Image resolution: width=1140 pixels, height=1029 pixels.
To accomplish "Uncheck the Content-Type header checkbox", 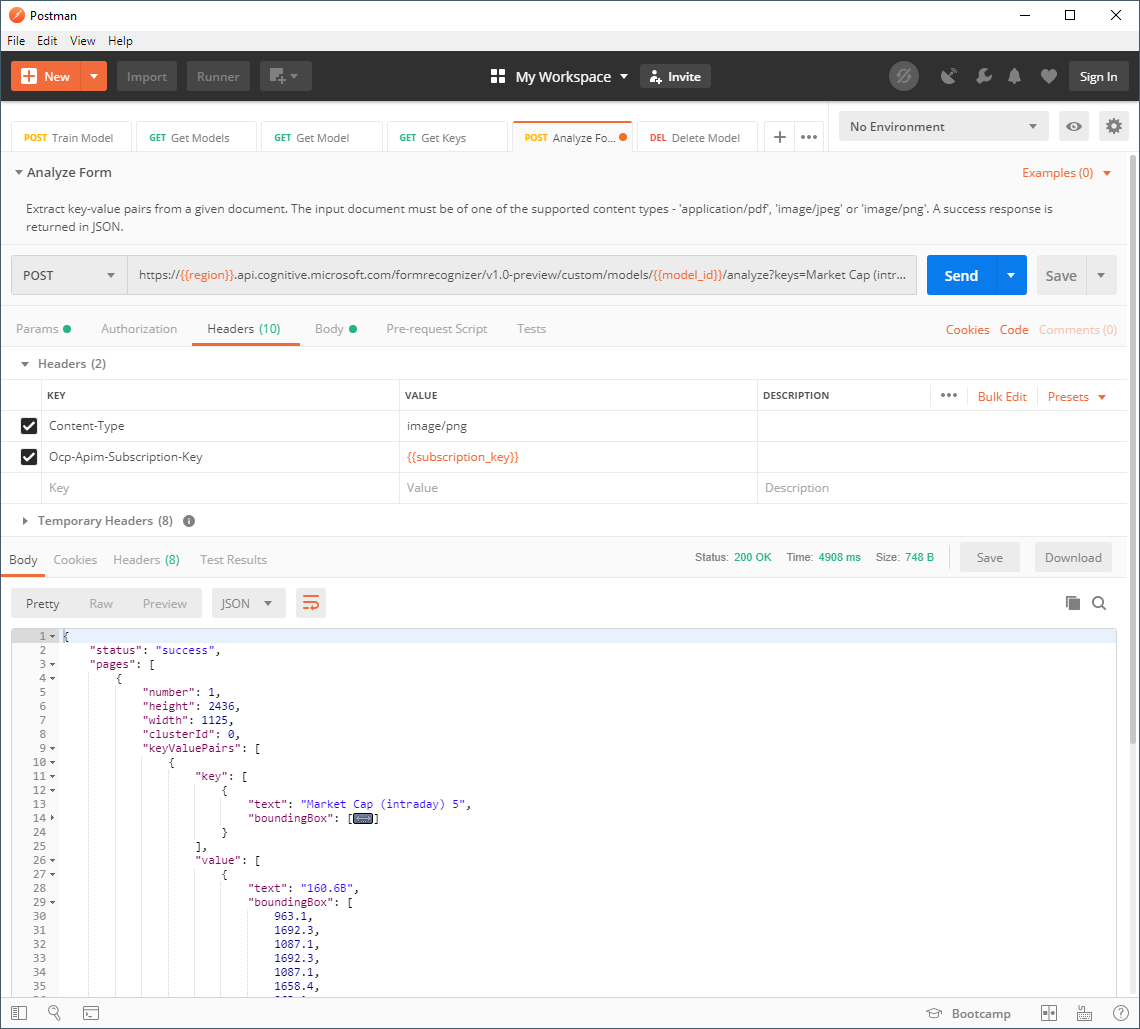I will pos(29,426).
